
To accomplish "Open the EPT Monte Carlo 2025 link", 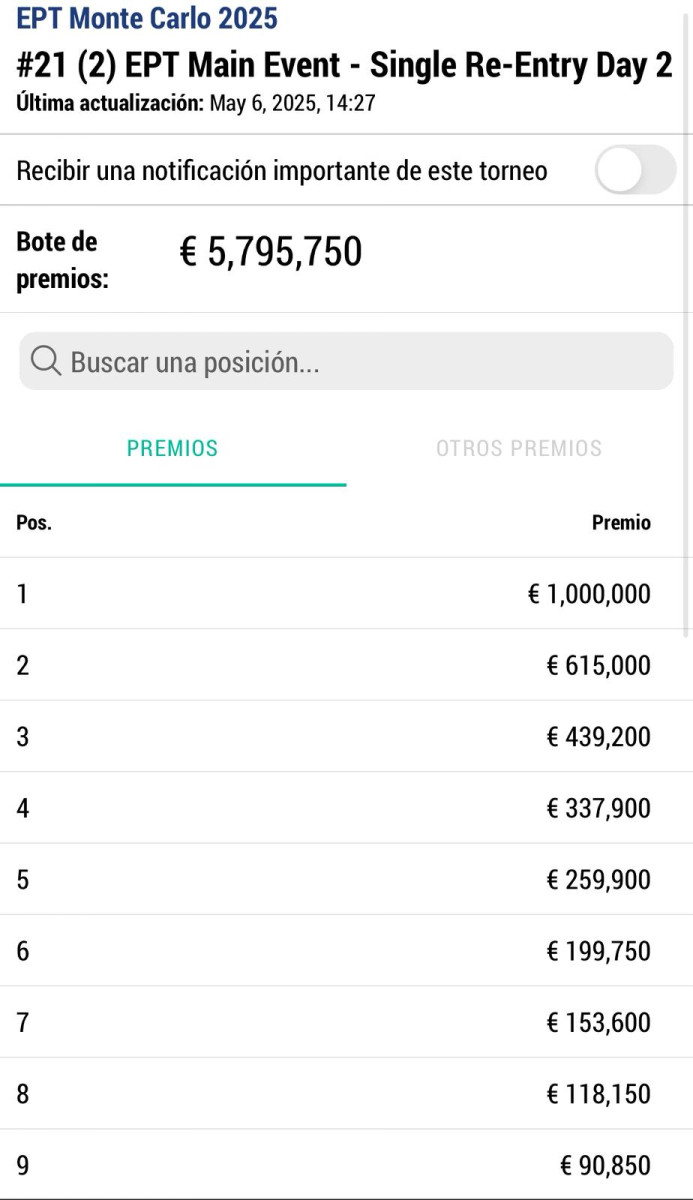I will pyautogui.click(x=147, y=18).
